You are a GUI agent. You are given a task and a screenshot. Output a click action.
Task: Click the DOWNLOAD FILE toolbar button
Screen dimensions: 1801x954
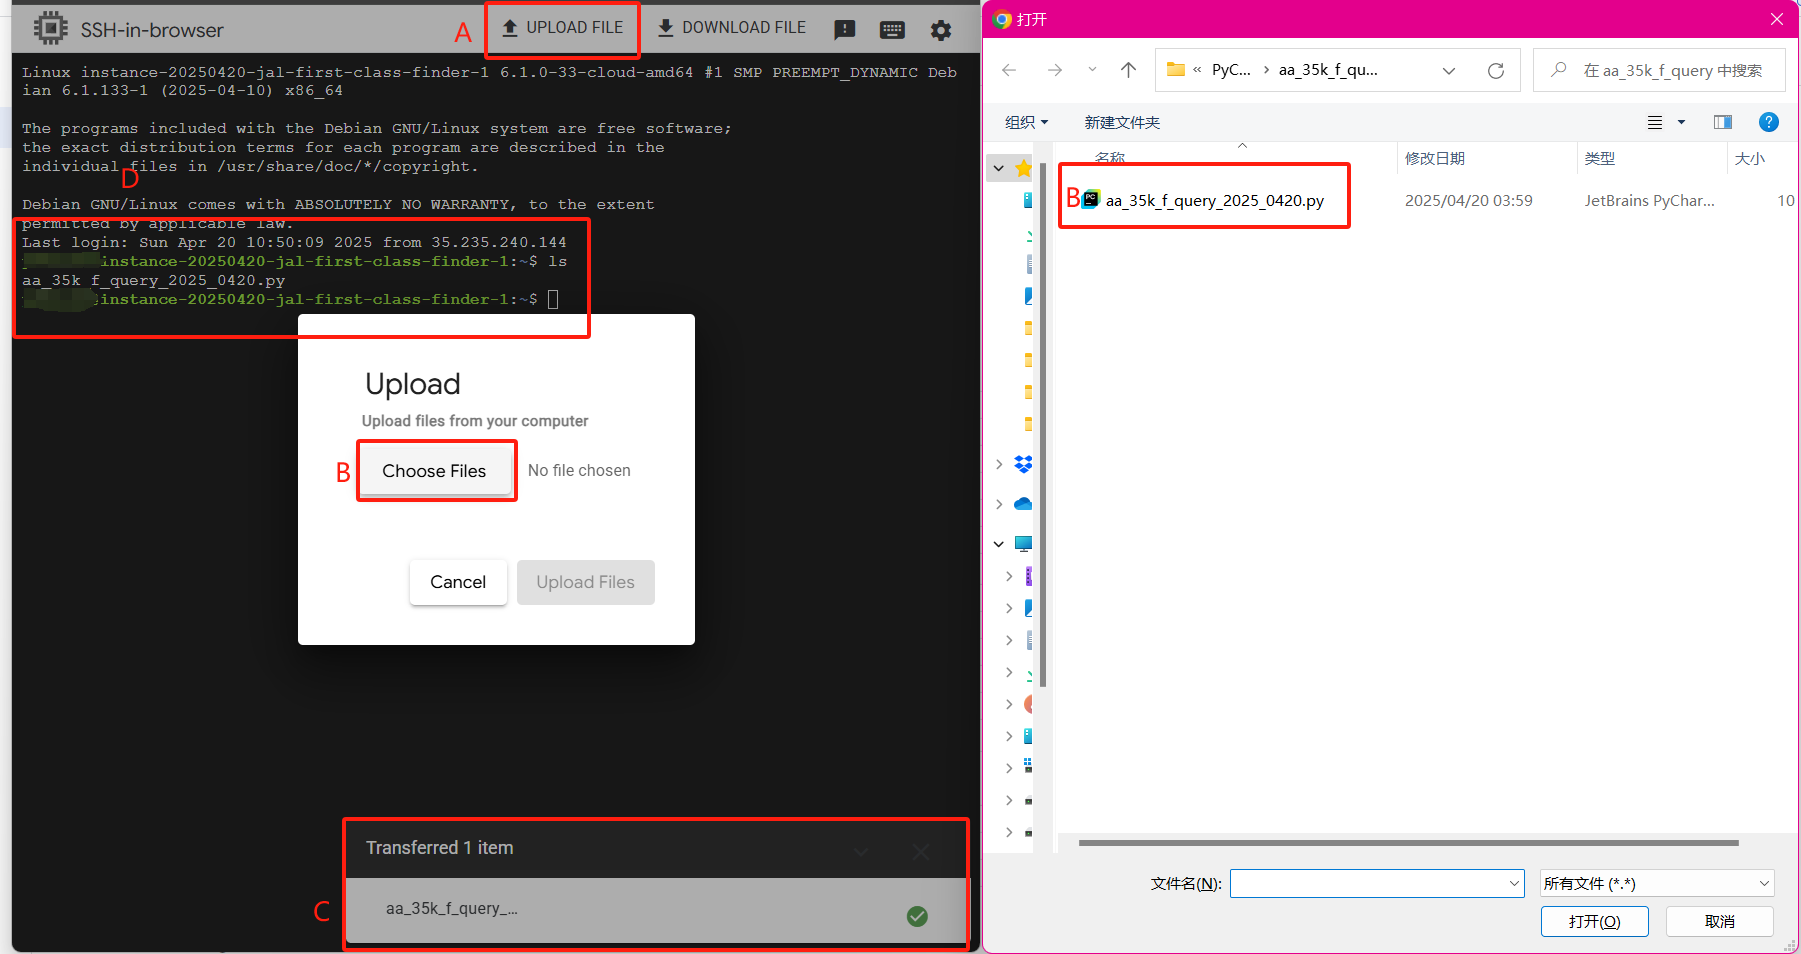(731, 28)
